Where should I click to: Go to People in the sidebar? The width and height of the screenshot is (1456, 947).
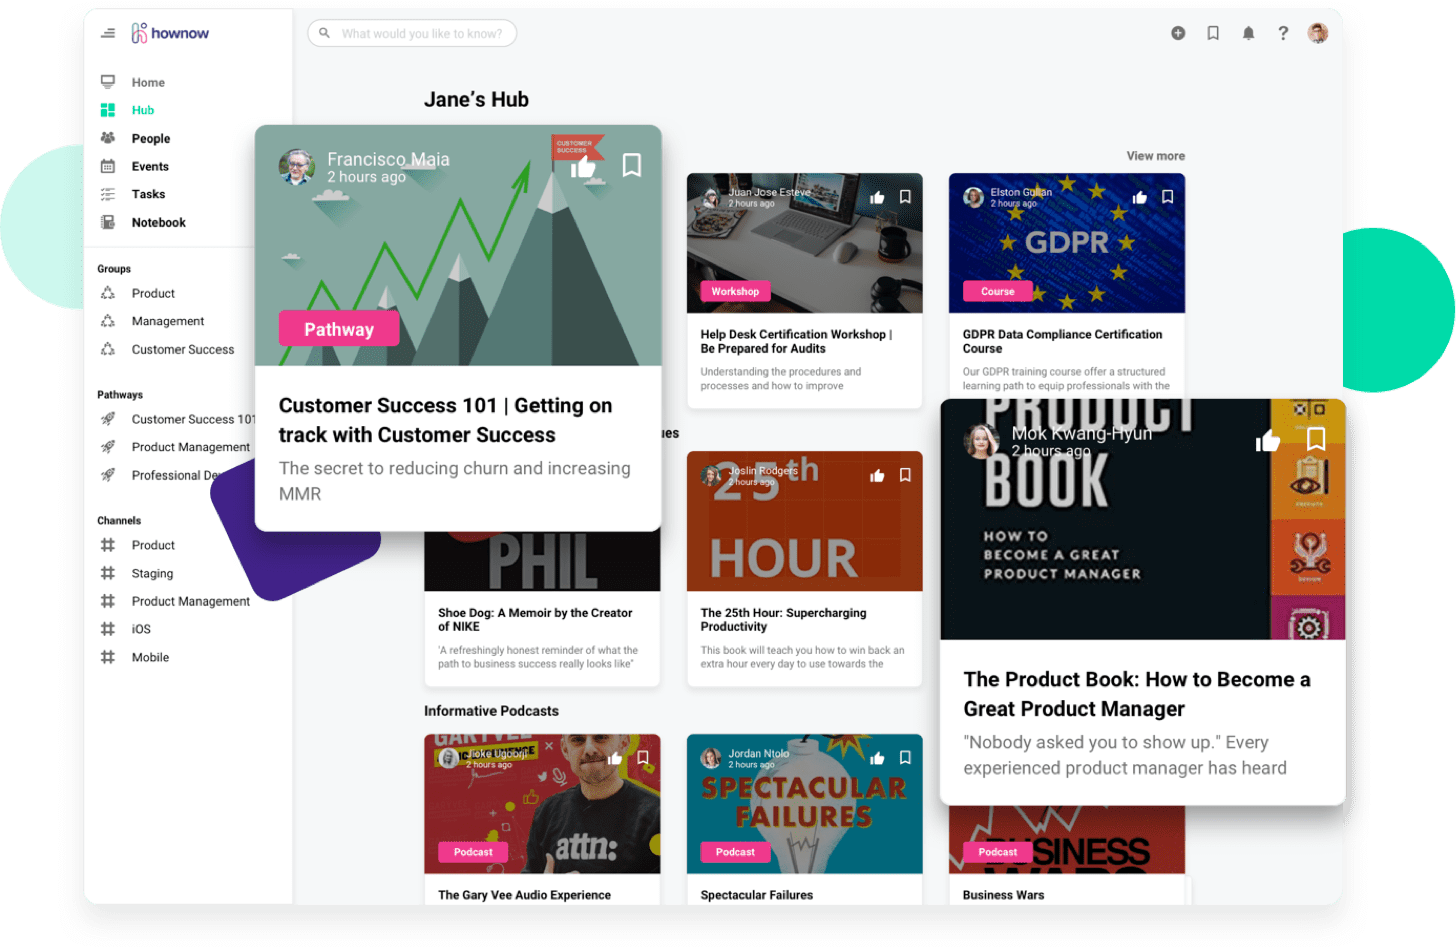click(150, 138)
